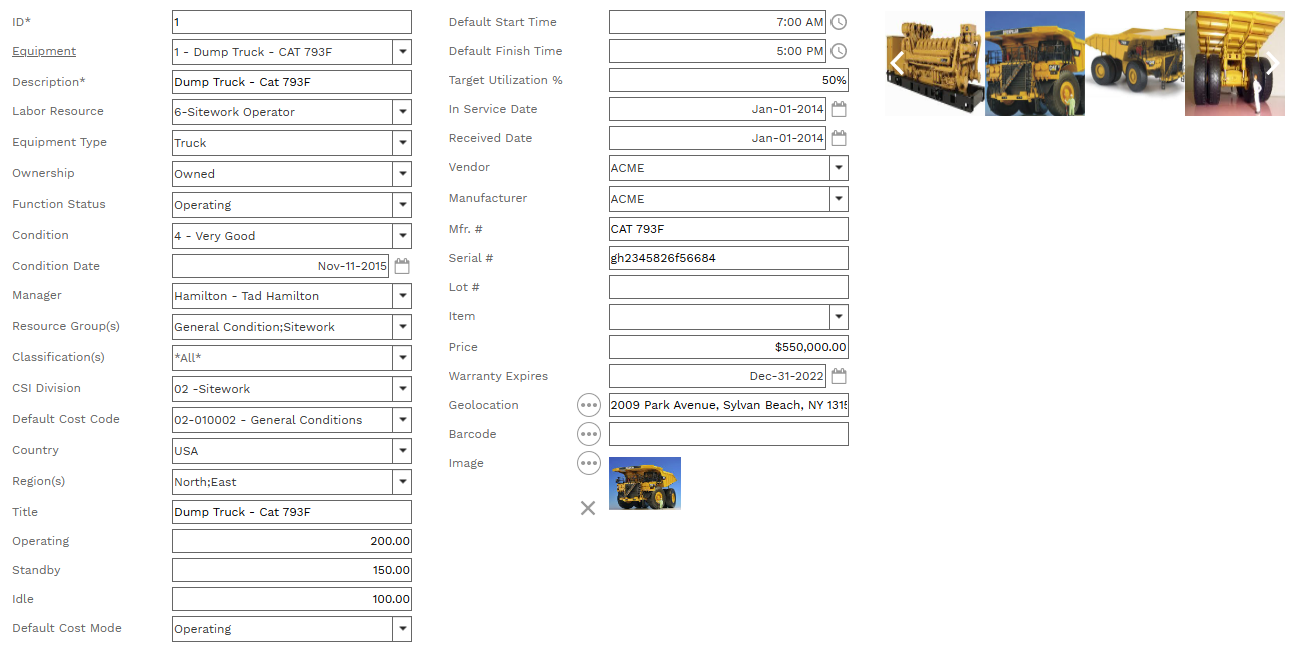
Task: Open calendar for Warranty Expires date
Action: [x=839, y=376]
